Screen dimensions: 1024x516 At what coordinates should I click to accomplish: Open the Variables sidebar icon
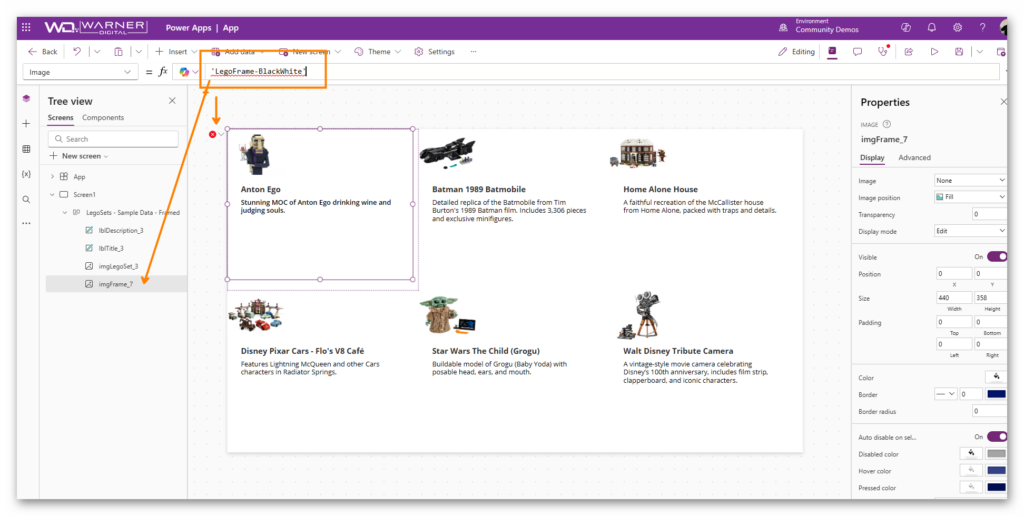26,174
